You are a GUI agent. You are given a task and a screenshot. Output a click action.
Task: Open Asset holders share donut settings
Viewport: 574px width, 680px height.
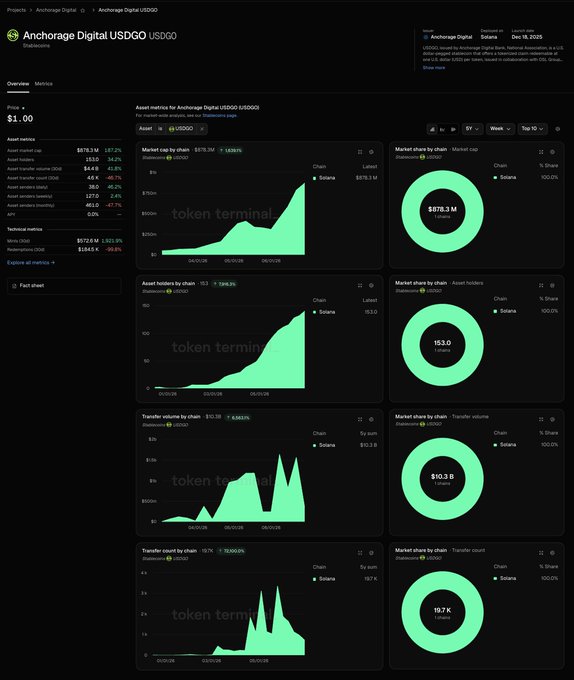[552, 285]
